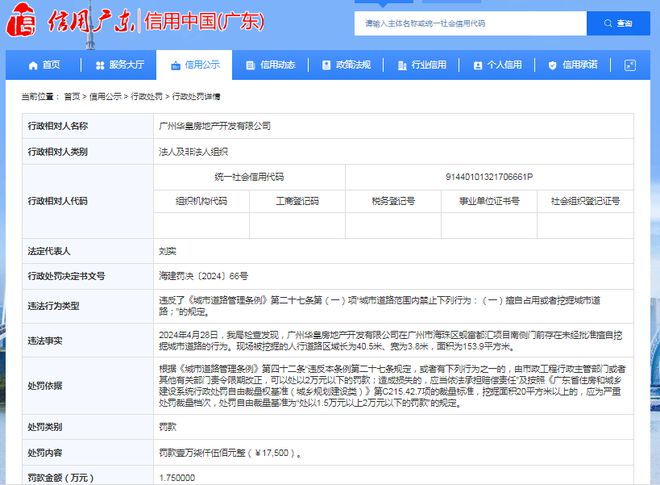This screenshot has height=485, width=660.
Task: Select fine amount value 1.750000
Action: click(177, 478)
